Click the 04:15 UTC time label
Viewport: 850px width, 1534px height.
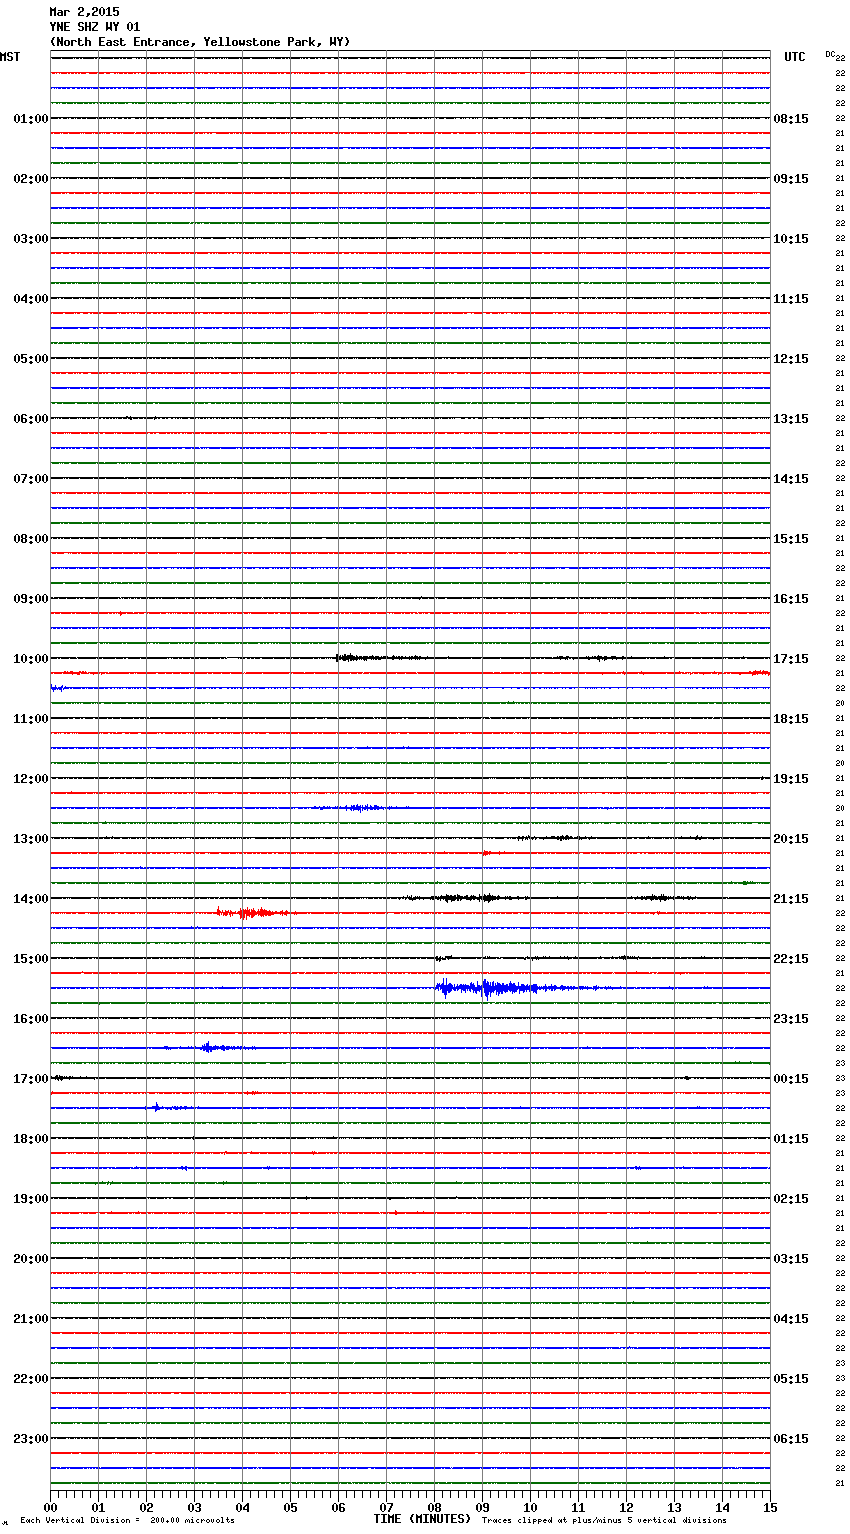(791, 1319)
